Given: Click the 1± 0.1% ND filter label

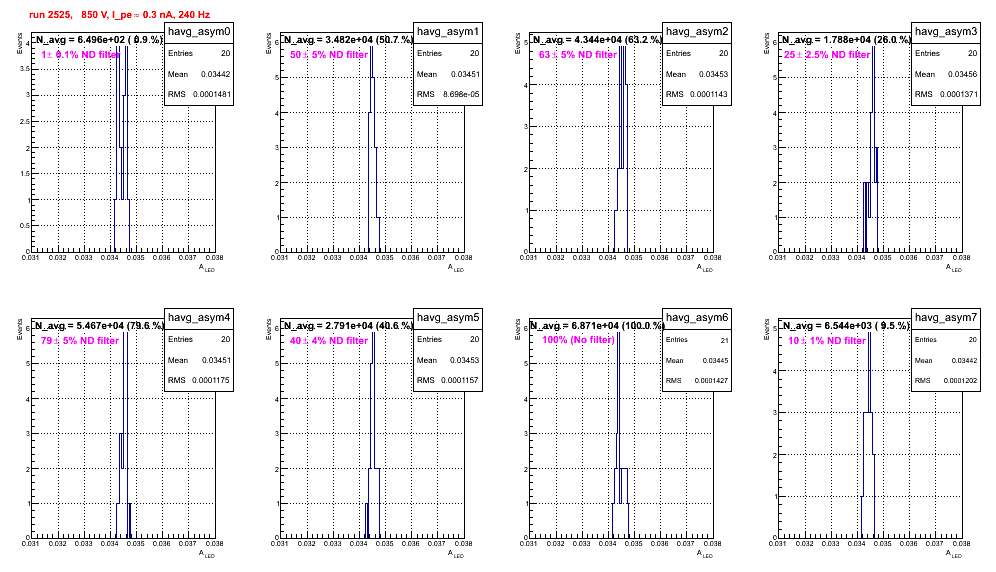Looking at the screenshot, I should 80,55.
